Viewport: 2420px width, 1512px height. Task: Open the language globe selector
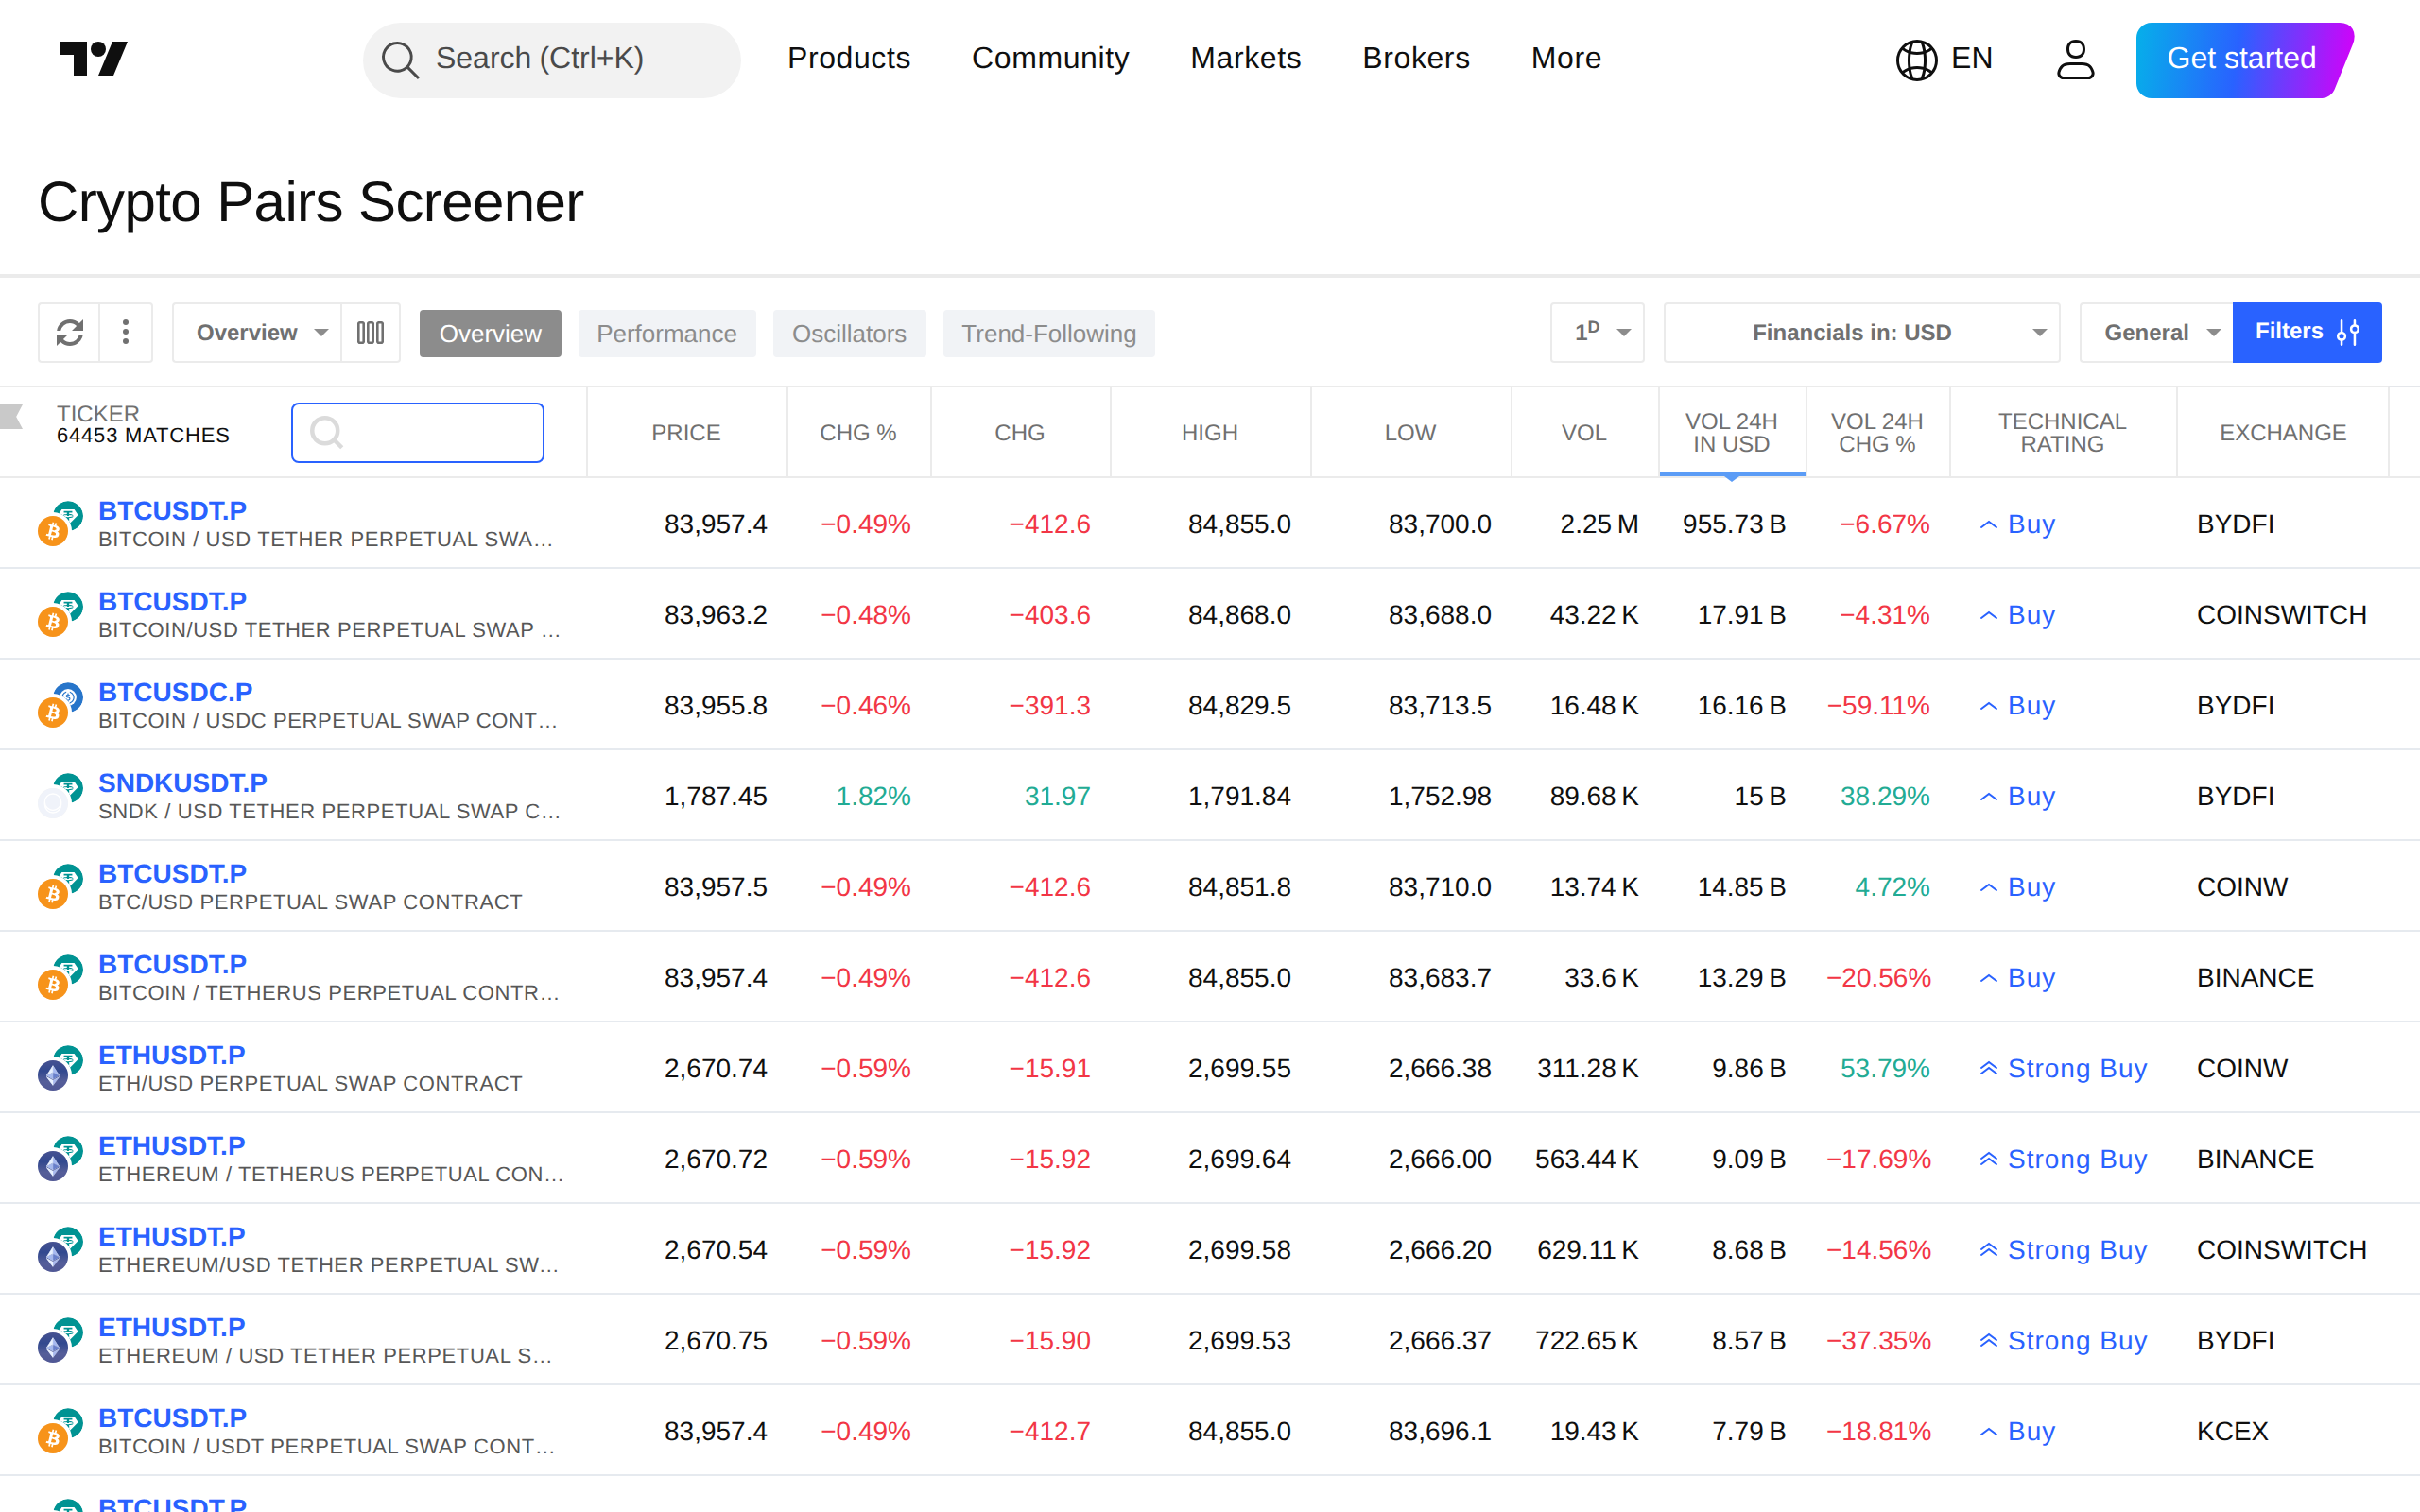pos(1943,59)
